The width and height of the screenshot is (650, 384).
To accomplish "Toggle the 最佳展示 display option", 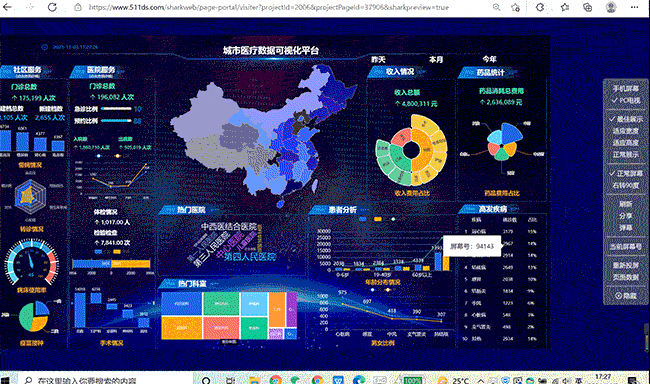I will pyautogui.click(x=626, y=119).
